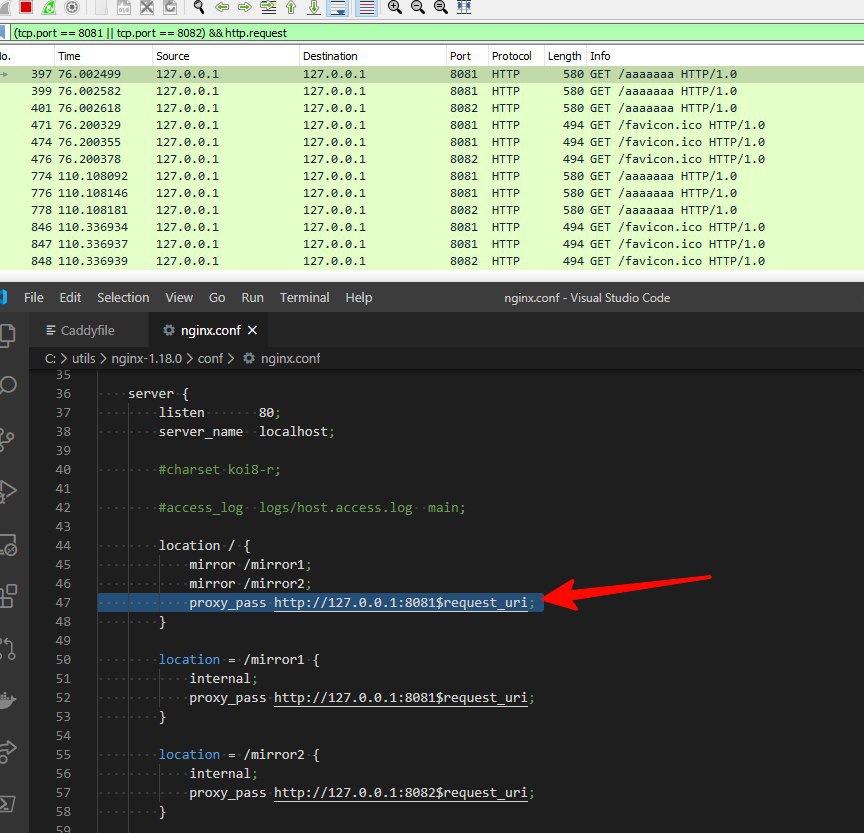Sort packets by the Destination column
This screenshot has height=833, width=864.
(372, 56)
